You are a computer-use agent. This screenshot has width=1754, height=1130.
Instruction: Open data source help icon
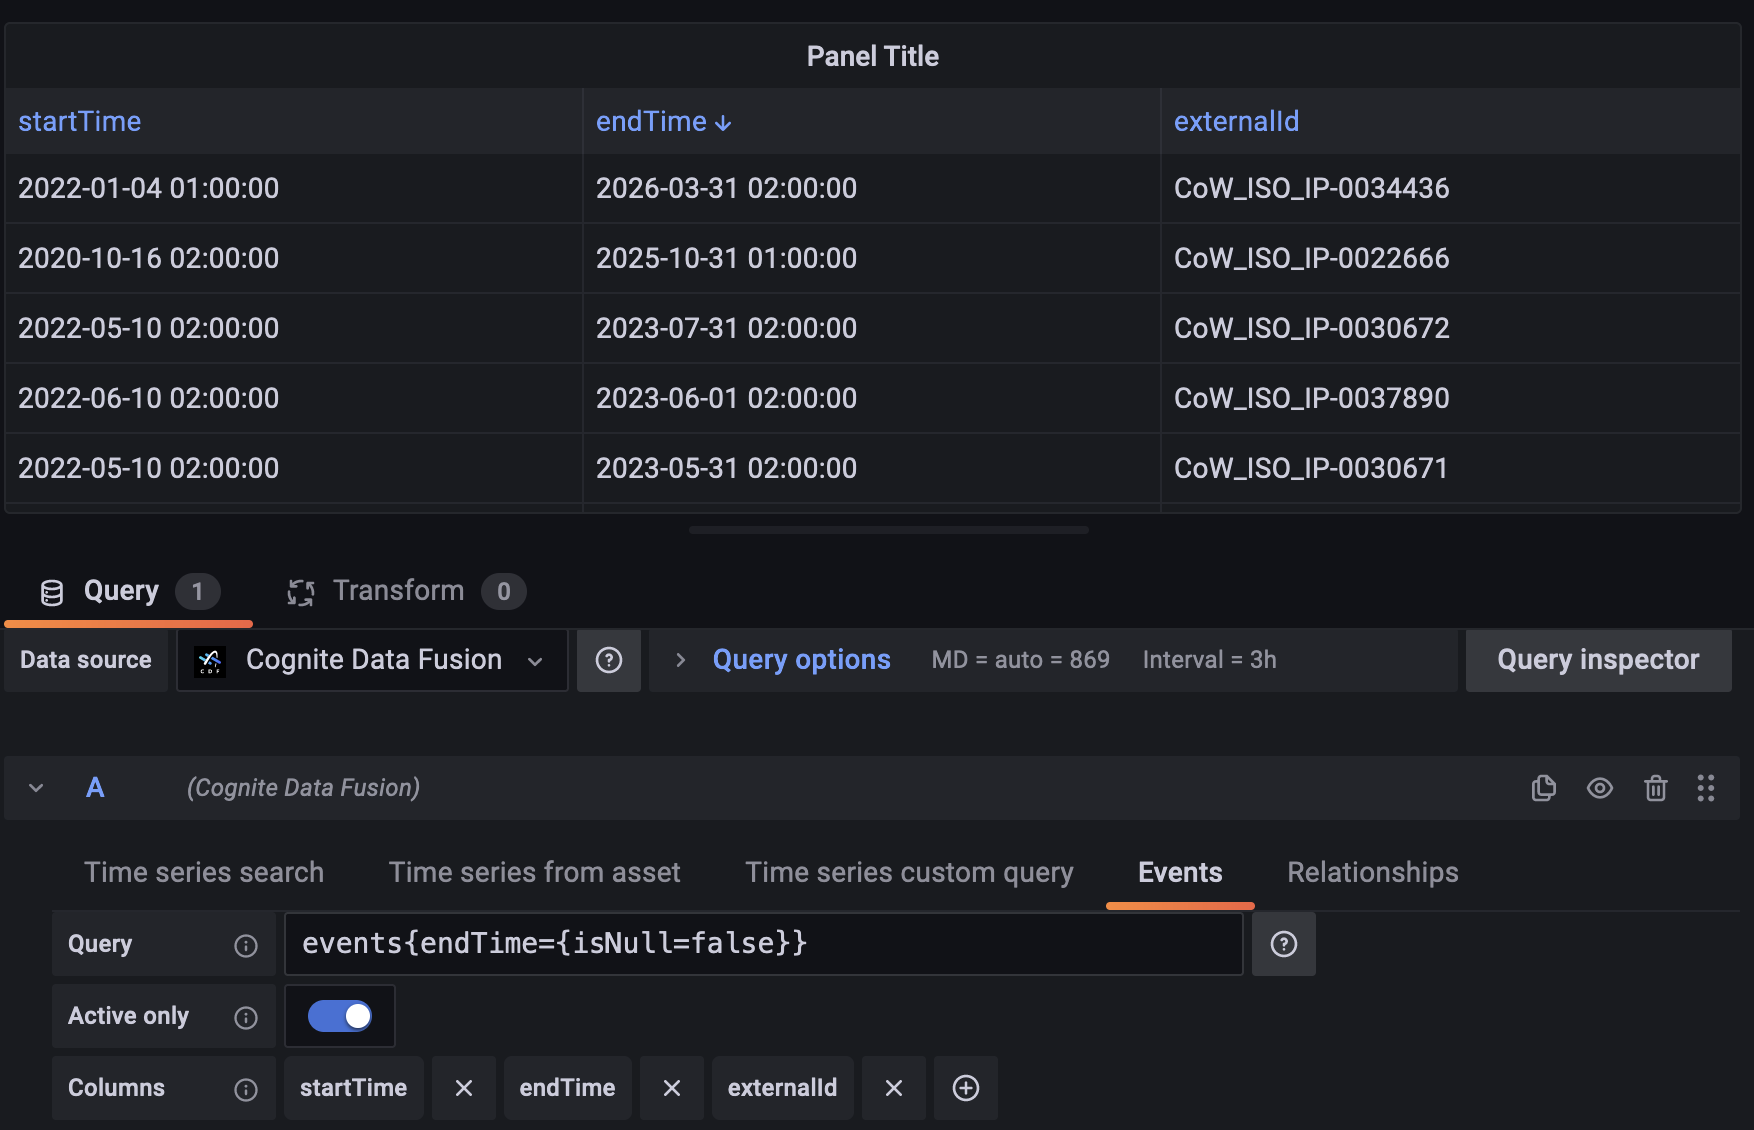pyautogui.click(x=609, y=660)
